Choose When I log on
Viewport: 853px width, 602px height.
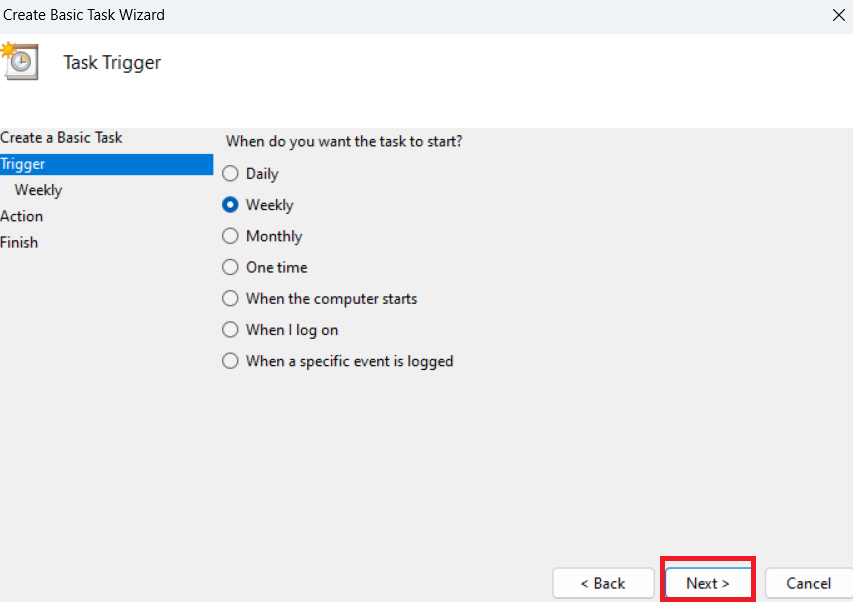231,330
